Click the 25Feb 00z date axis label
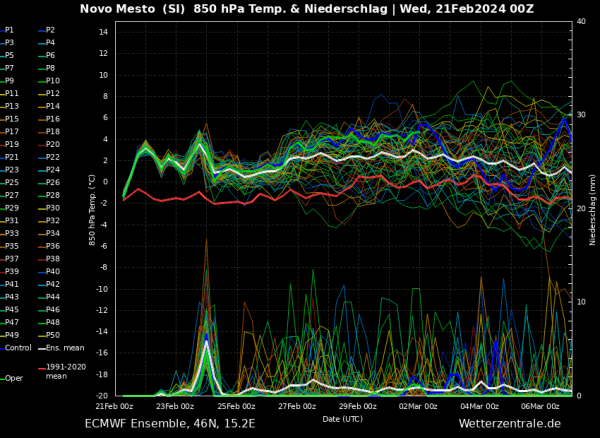Viewport: 600px width, 438px height. pyautogui.click(x=236, y=406)
